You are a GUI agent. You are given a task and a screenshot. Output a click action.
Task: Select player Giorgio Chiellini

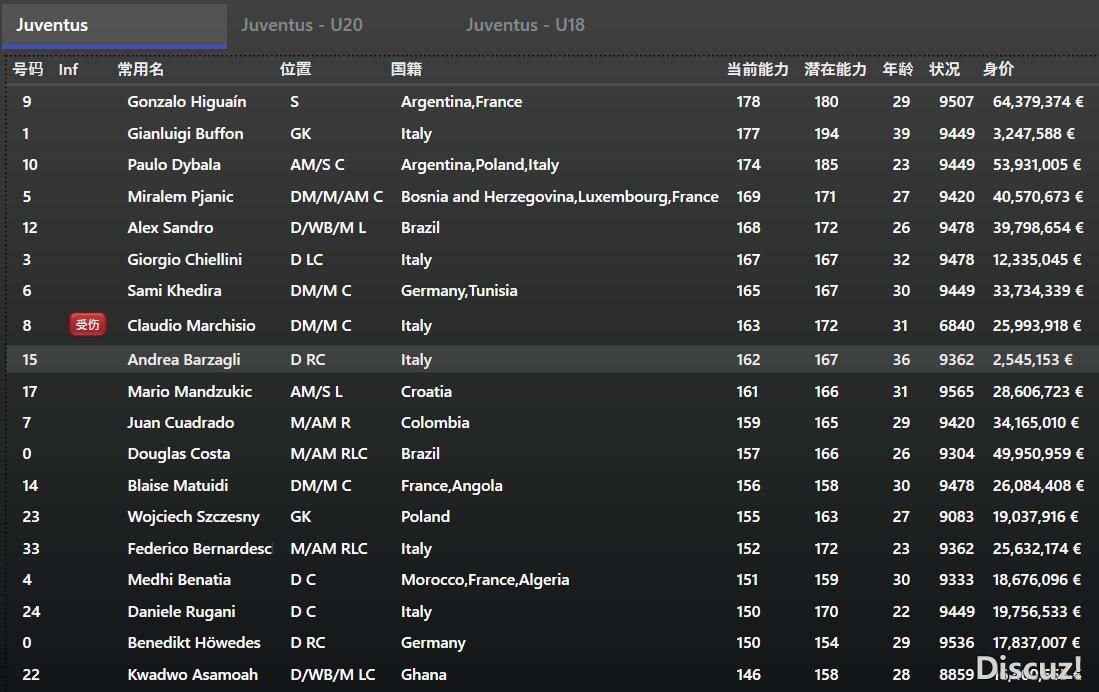(x=184, y=259)
